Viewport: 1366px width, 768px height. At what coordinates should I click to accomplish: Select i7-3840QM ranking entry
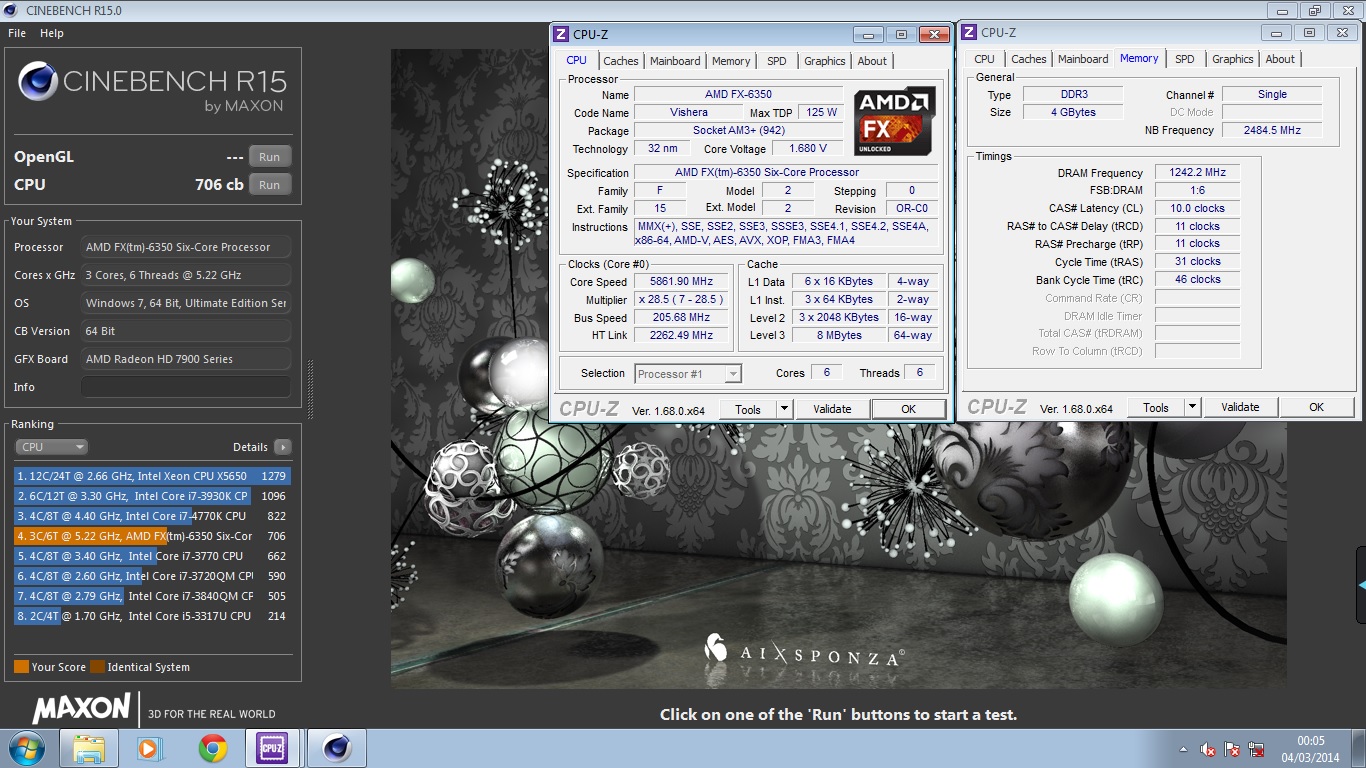point(152,596)
